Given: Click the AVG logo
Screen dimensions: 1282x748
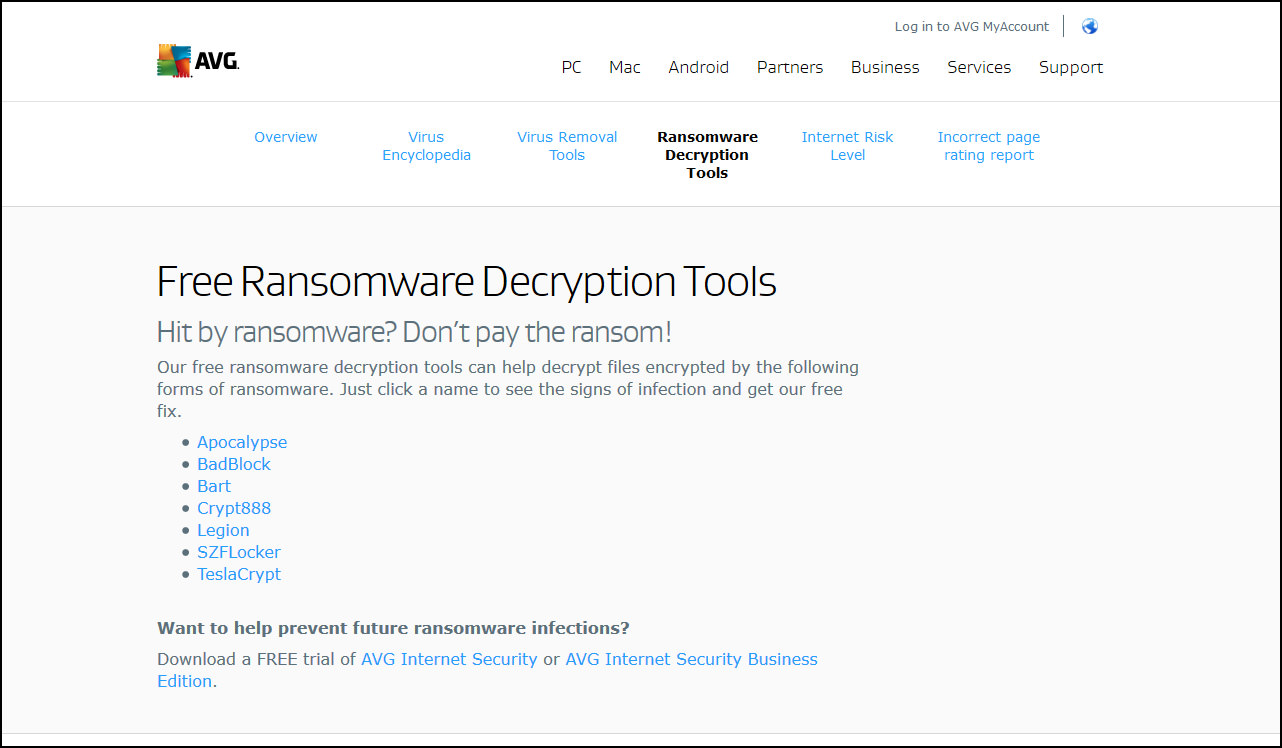Looking at the screenshot, I should tap(197, 60).
